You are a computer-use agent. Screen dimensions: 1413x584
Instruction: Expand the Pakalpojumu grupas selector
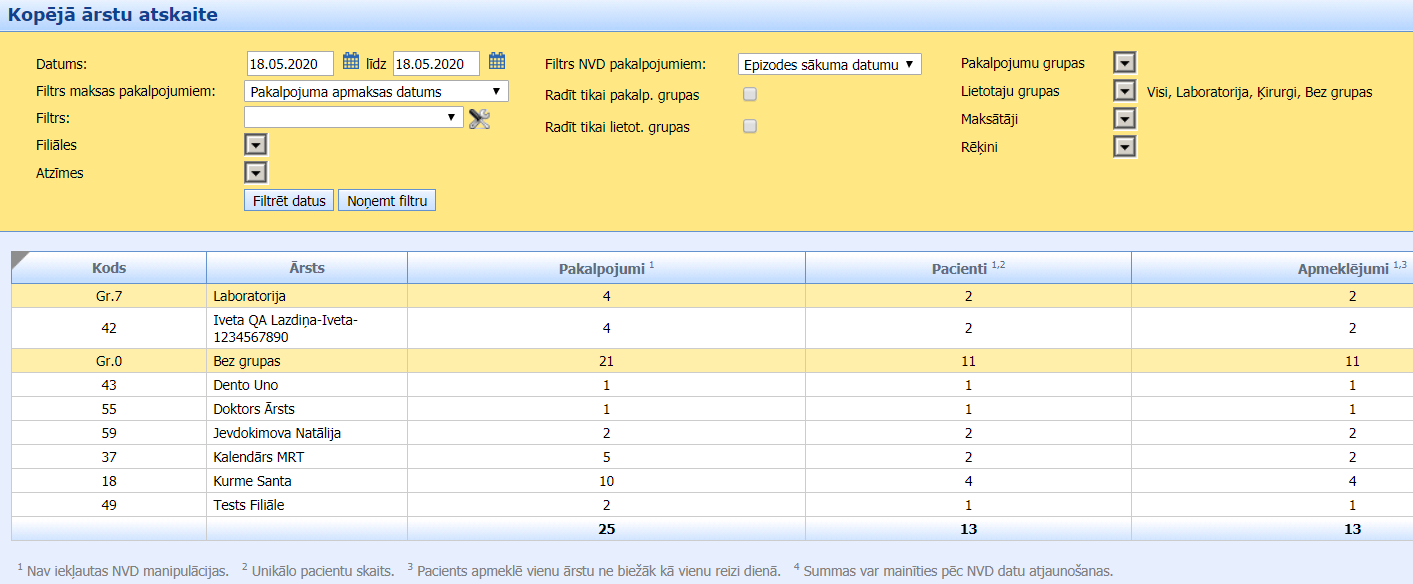pos(1125,64)
